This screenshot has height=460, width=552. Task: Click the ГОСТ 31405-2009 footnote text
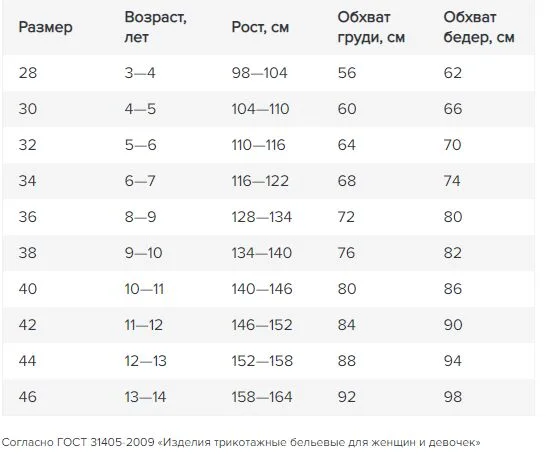241,442
